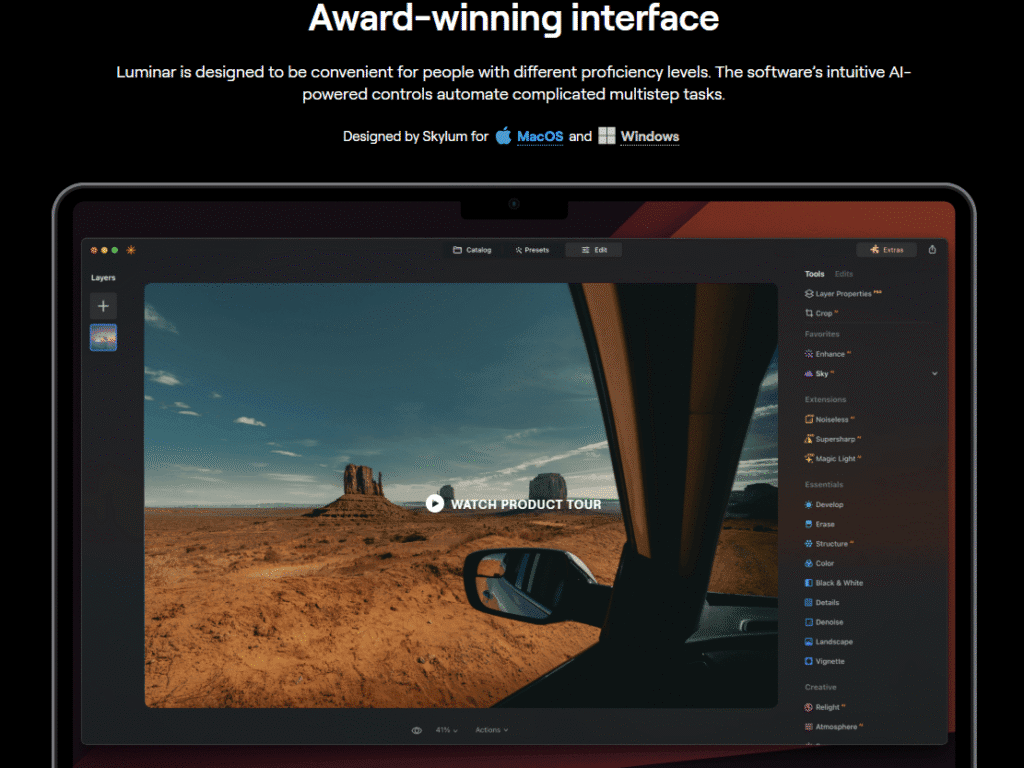Screen dimensions: 1024x768
Task: Switch to the Presets tab
Action: (532, 250)
